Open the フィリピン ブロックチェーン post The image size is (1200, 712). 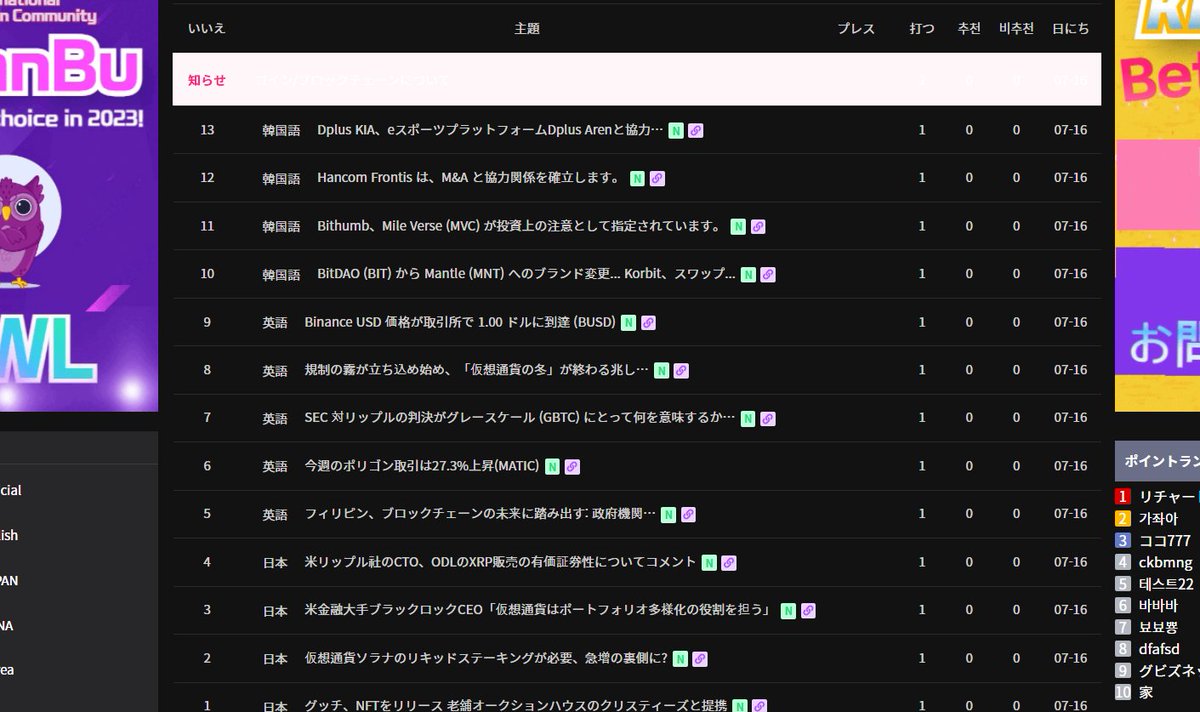click(x=480, y=514)
